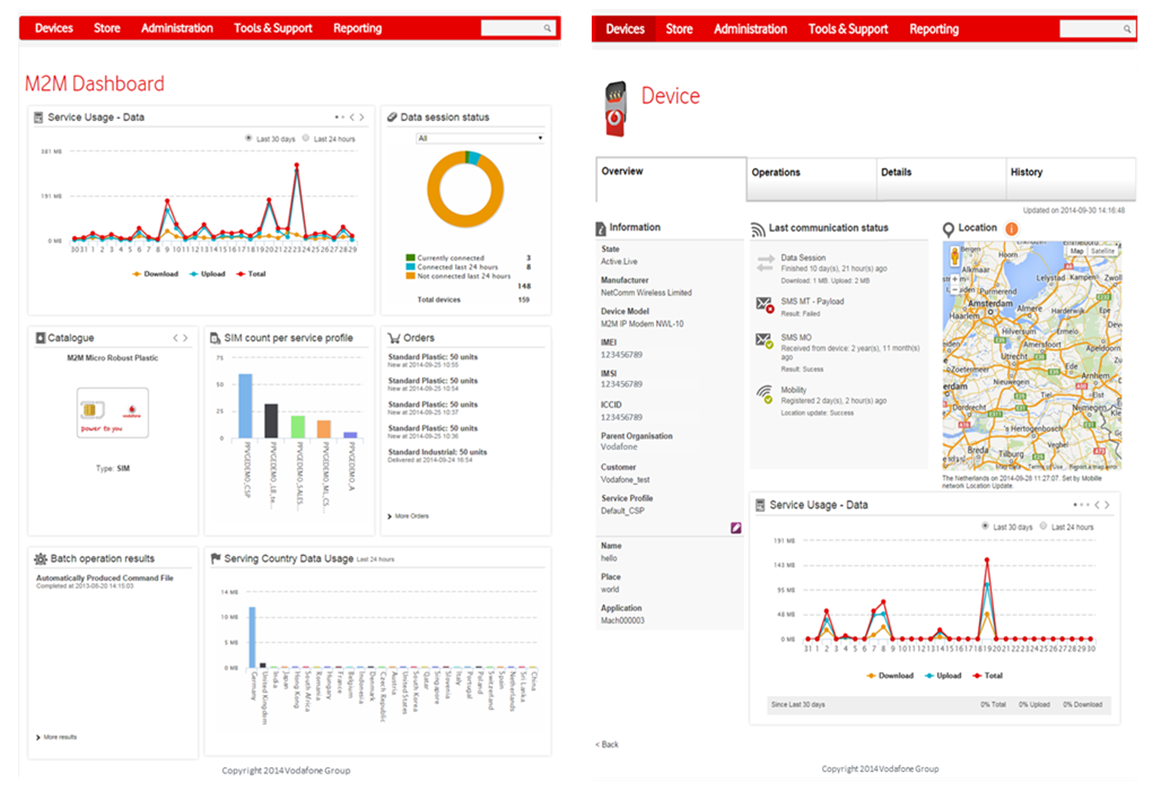
Task: Click the Orders shopping cart icon
Action: 394,338
